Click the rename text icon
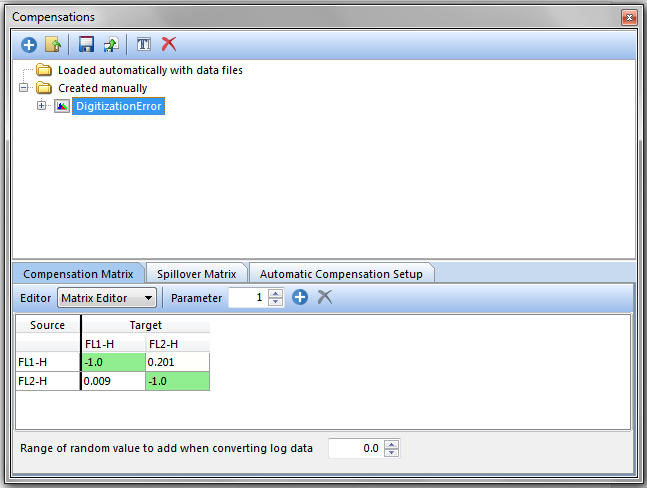 pyautogui.click(x=143, y=44)
